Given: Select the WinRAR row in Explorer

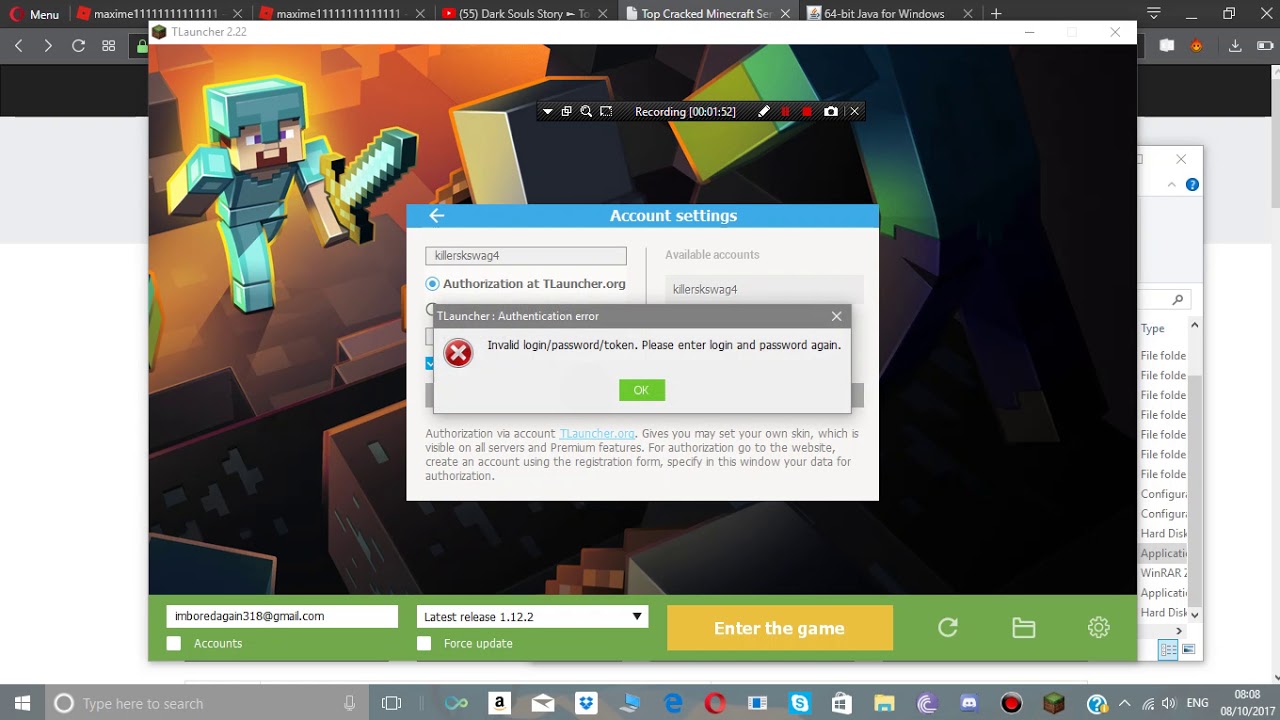Looking at the screenshot, I should point(1164,573).
